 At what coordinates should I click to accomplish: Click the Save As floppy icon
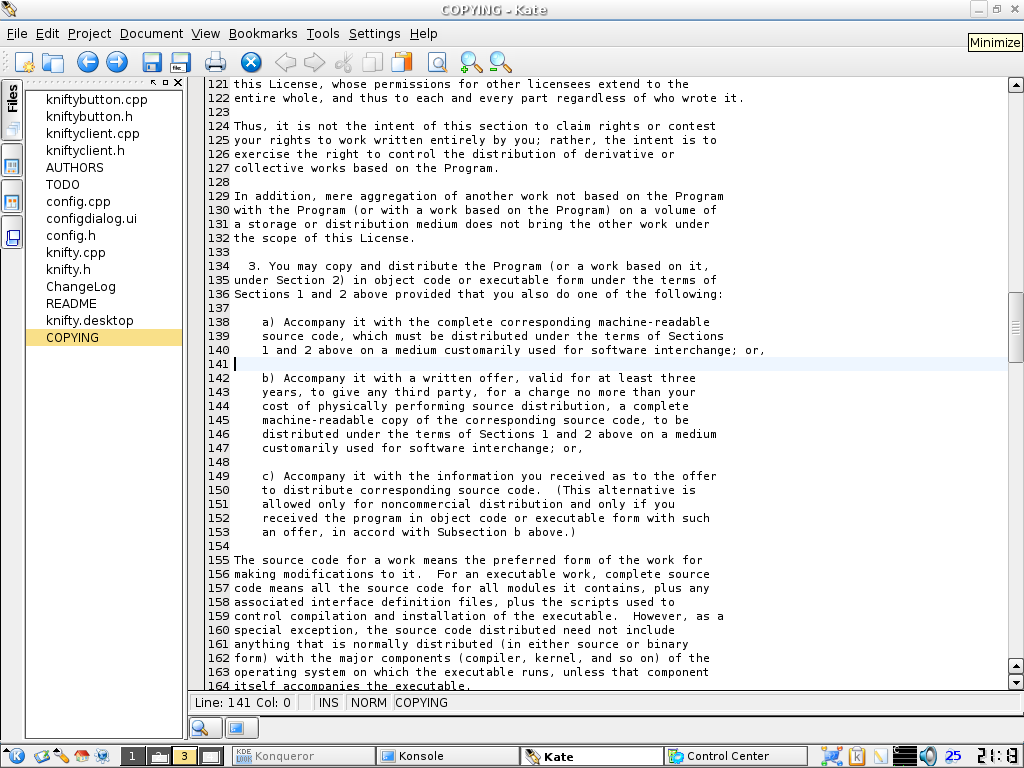(x=180, y=62)
